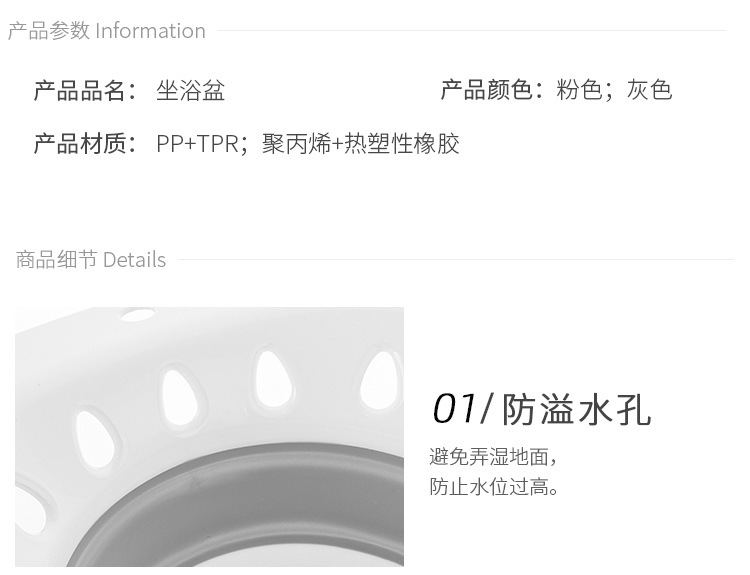Click a teardrop overflow hole in photo

coord(274,380)
